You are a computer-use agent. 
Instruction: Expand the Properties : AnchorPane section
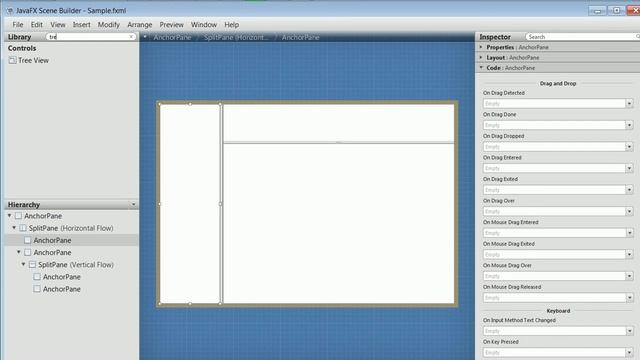pyautogui.click(x=481, y=47)
